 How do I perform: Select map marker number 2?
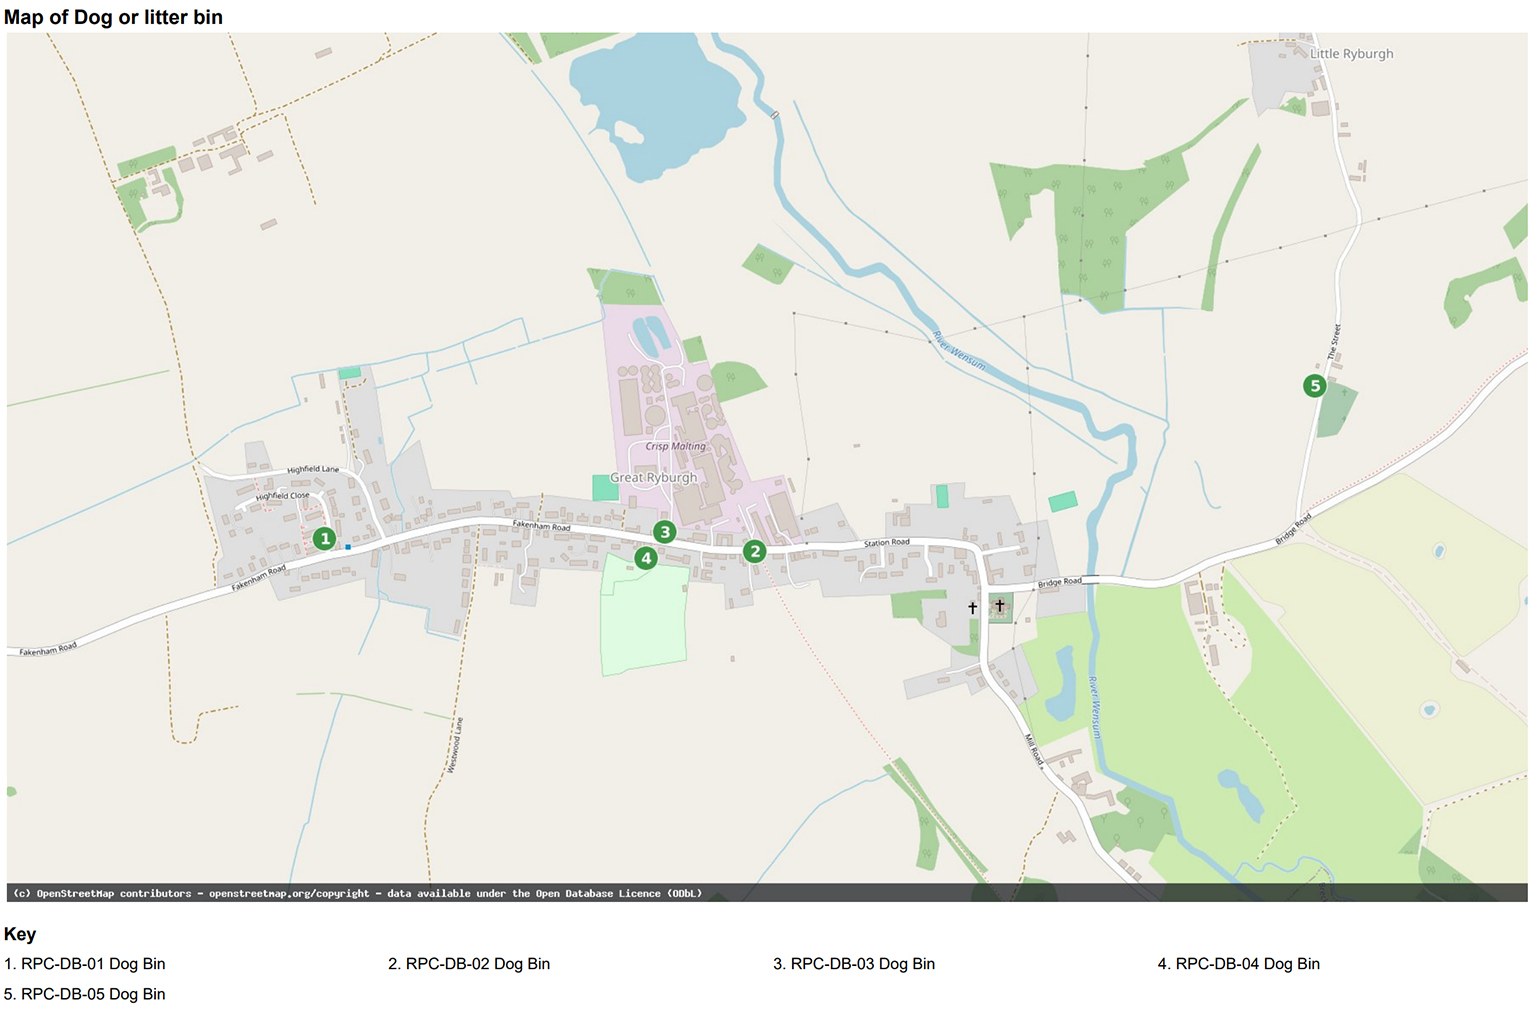point(755,551)
